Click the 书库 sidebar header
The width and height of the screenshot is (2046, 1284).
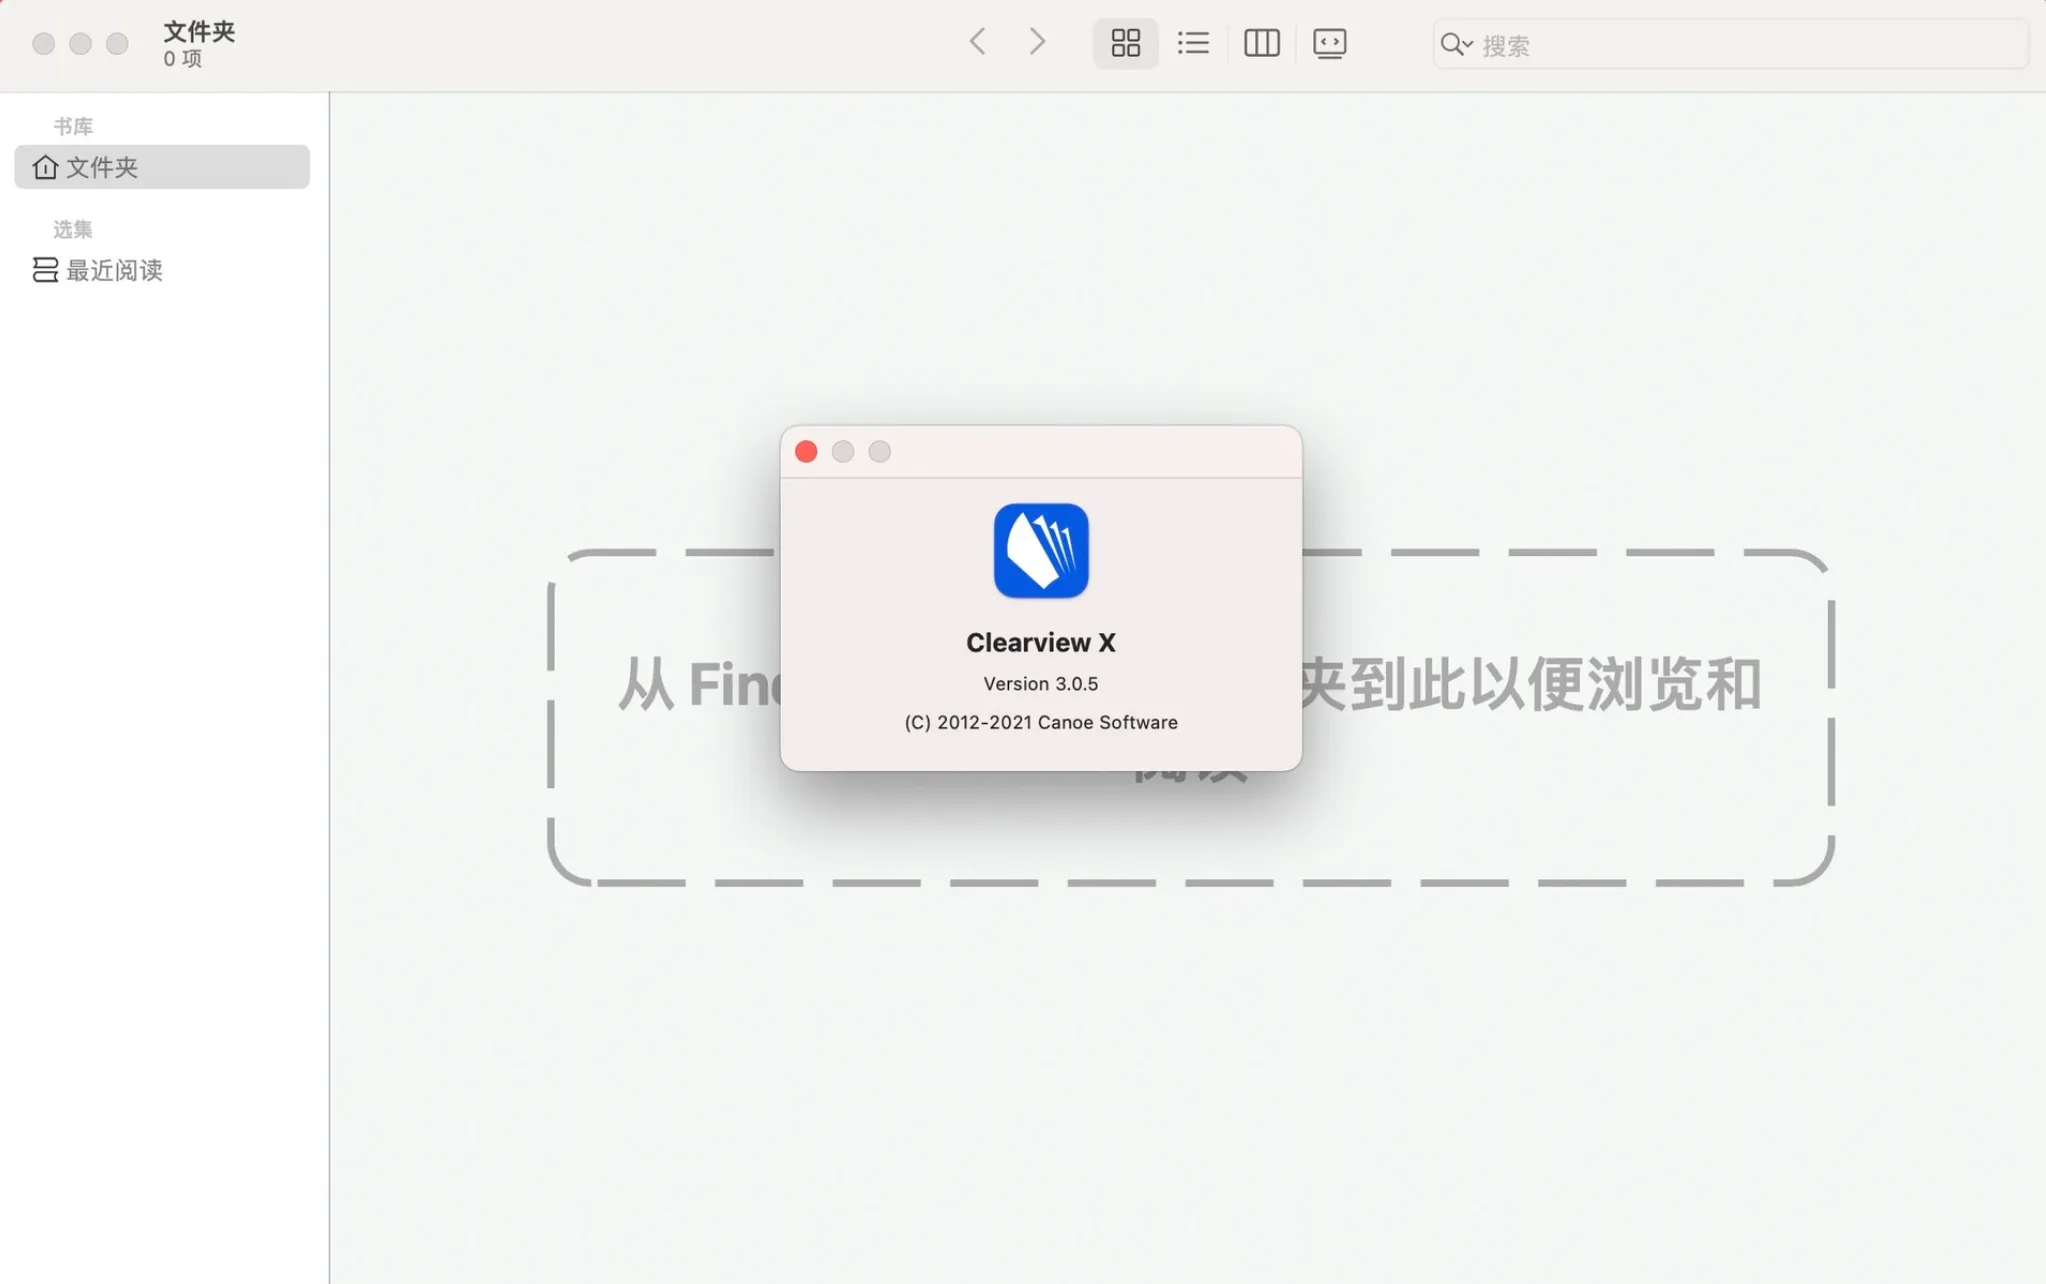point(73,127)
